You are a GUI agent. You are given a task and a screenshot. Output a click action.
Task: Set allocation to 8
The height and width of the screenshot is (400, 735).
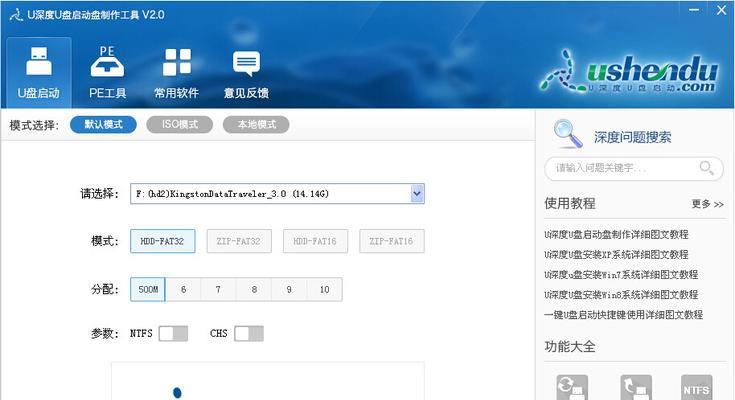click(x=254, y=289)
